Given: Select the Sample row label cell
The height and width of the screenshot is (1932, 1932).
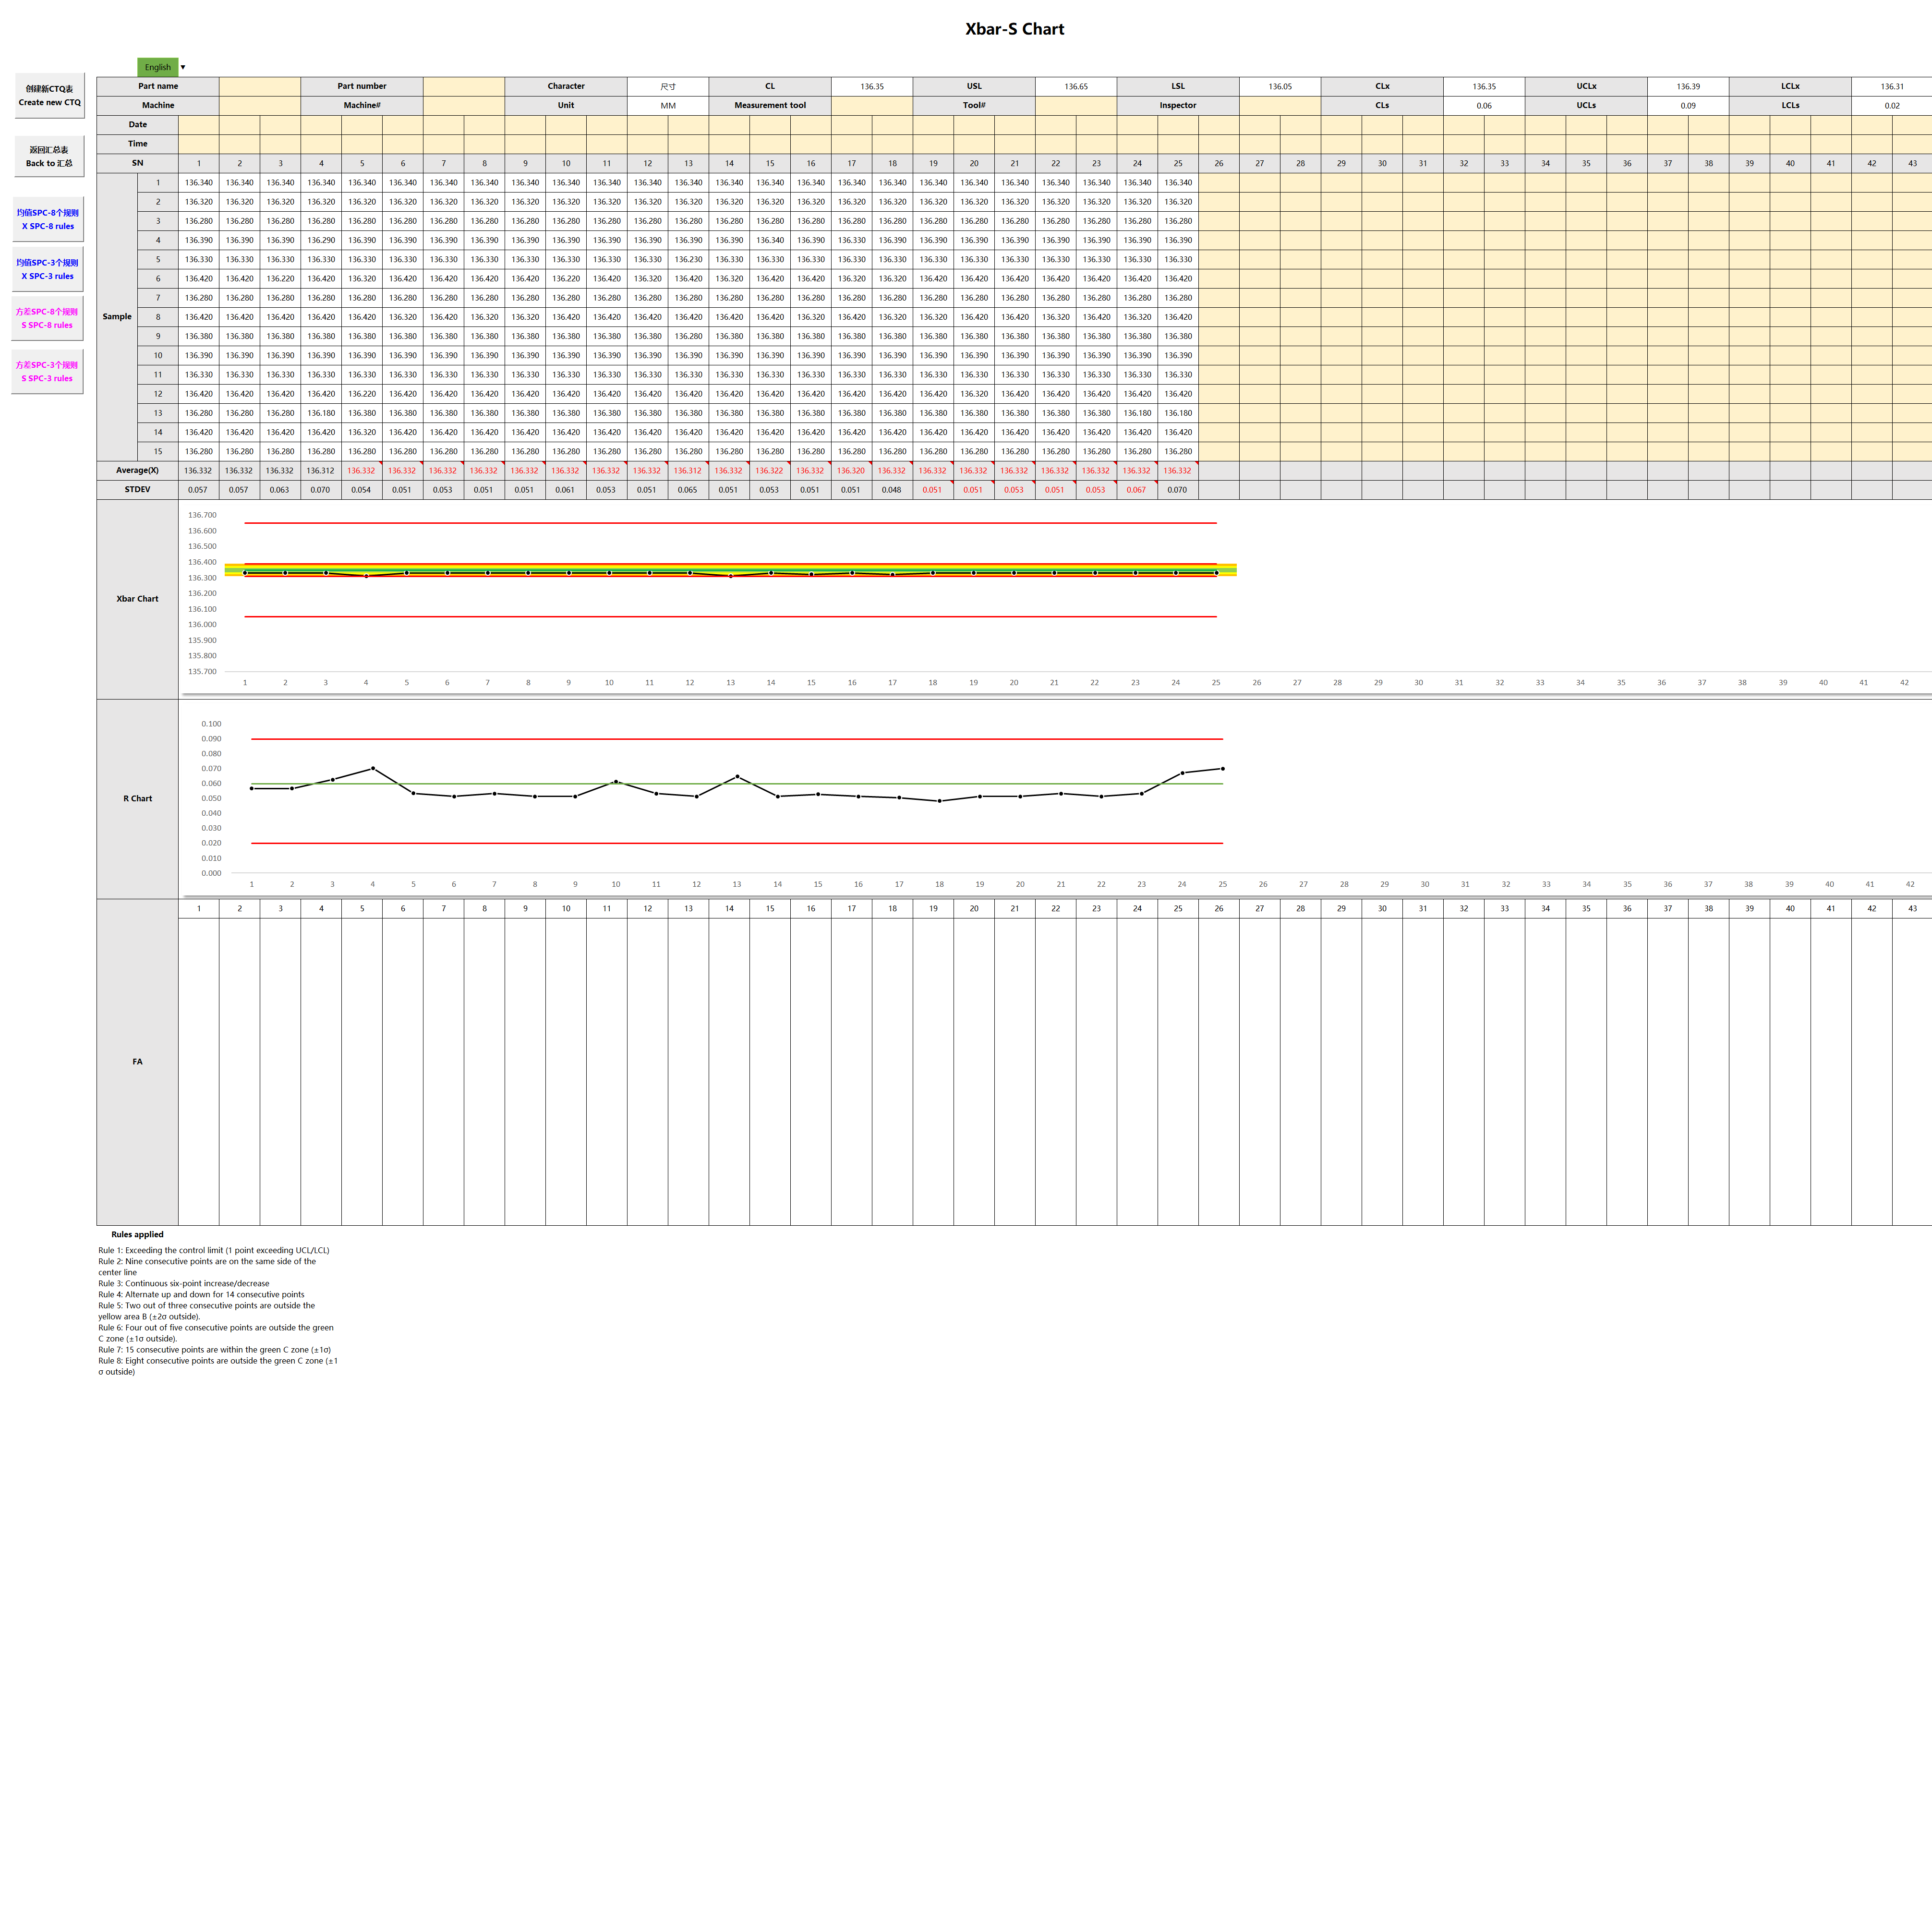Looking at the screenshot, I should (117, 316).
